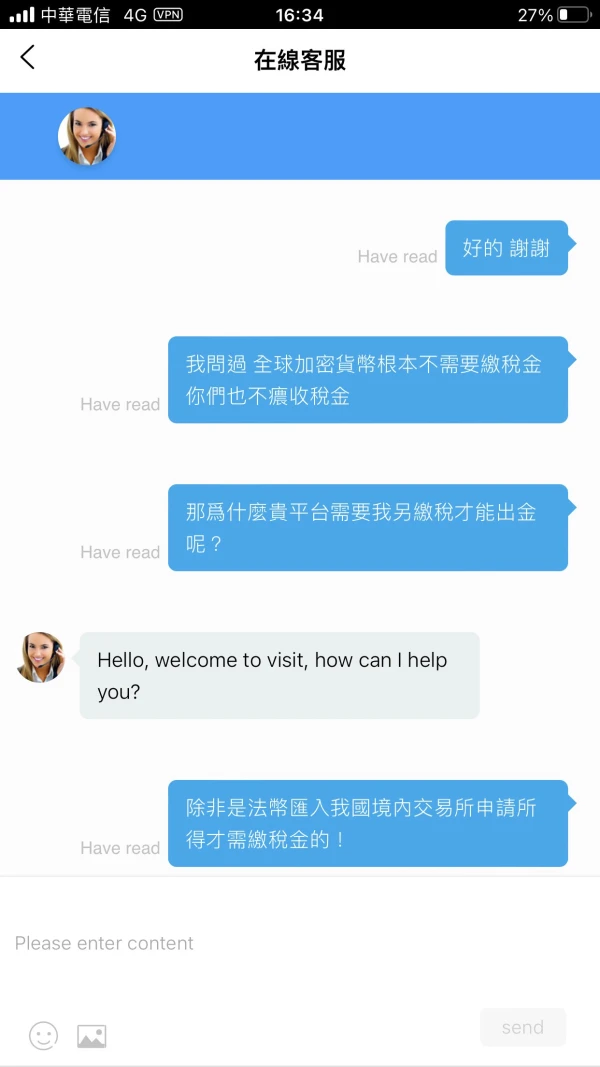600x1067 pixels.
Task: Tap the agent avatar beside the Hello message
Action: (x=41, y=657)
